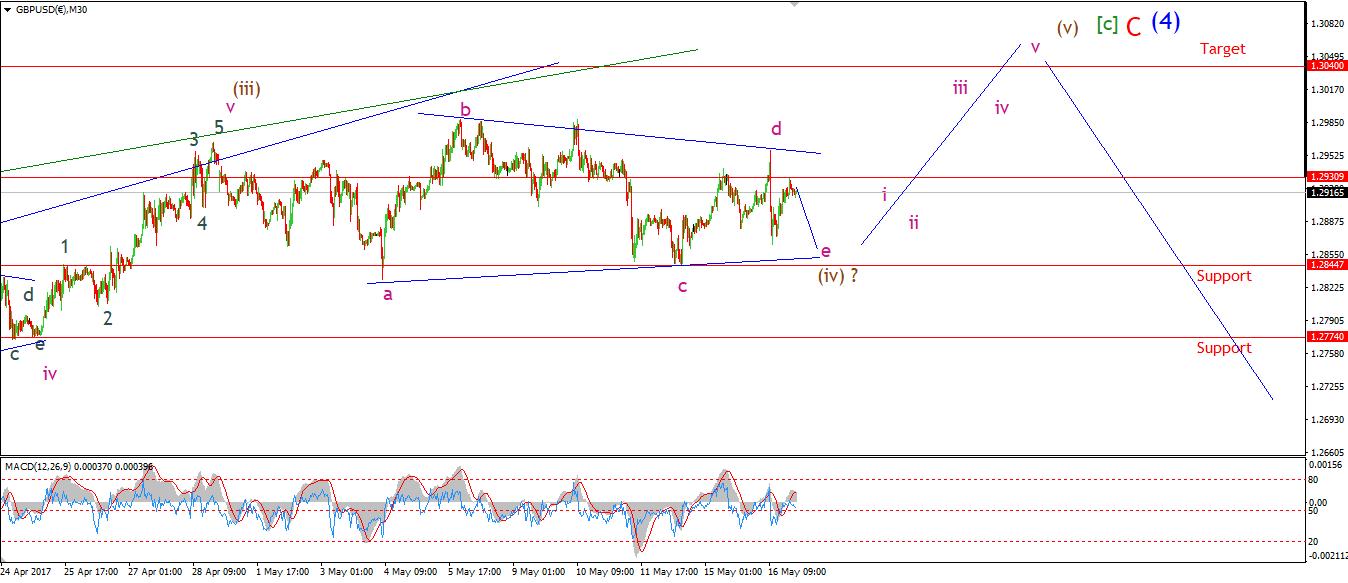Select the Support label near 1.28447 line

click(x=1224, y=276)
